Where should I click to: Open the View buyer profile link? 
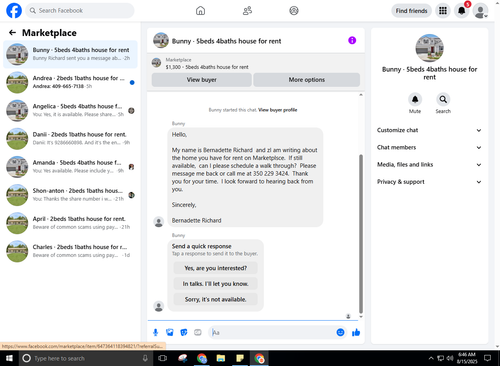click(278, 110)
